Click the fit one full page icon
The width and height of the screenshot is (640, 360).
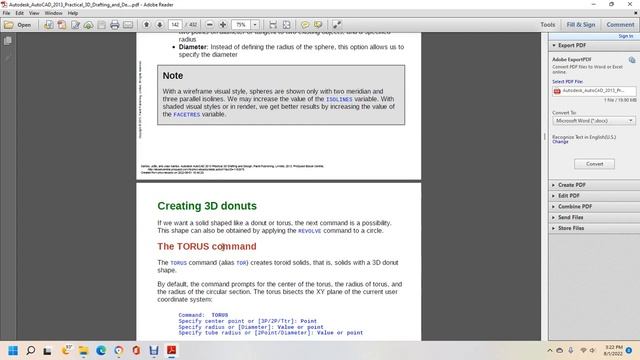[x=287, y=25]
